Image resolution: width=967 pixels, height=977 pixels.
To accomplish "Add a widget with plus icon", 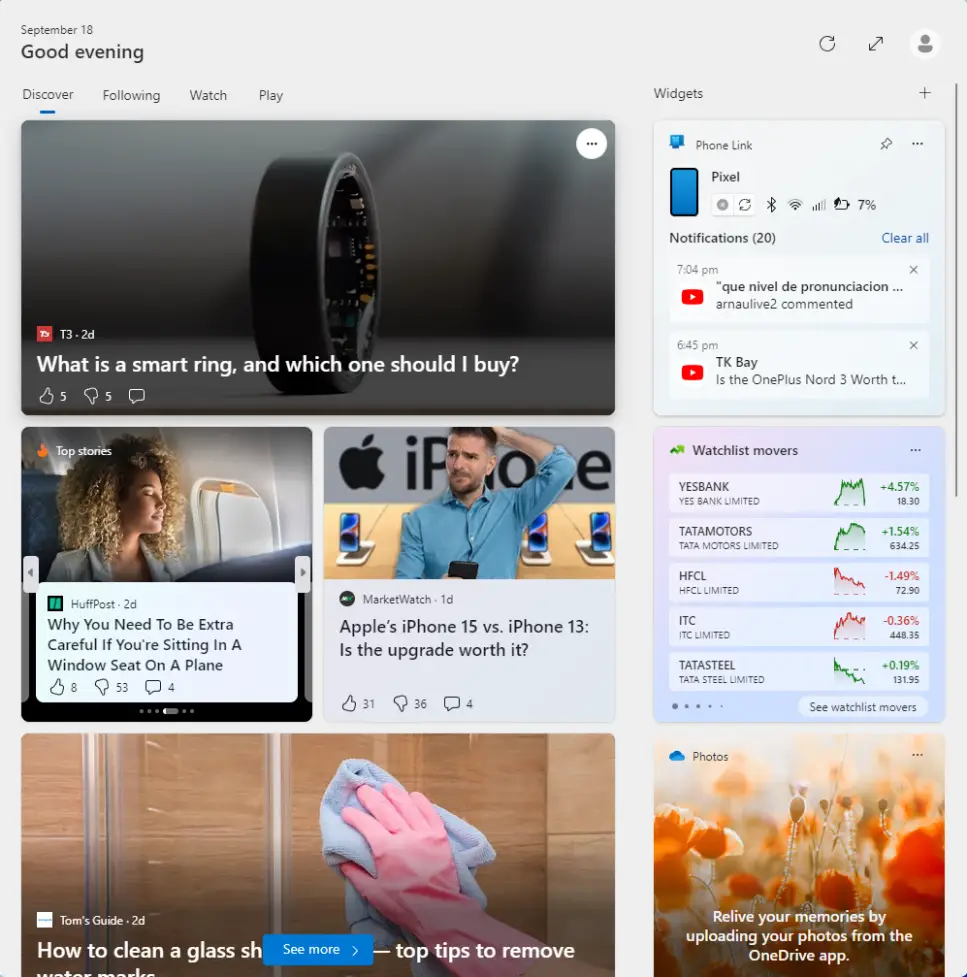I will (x=925, y=93).
